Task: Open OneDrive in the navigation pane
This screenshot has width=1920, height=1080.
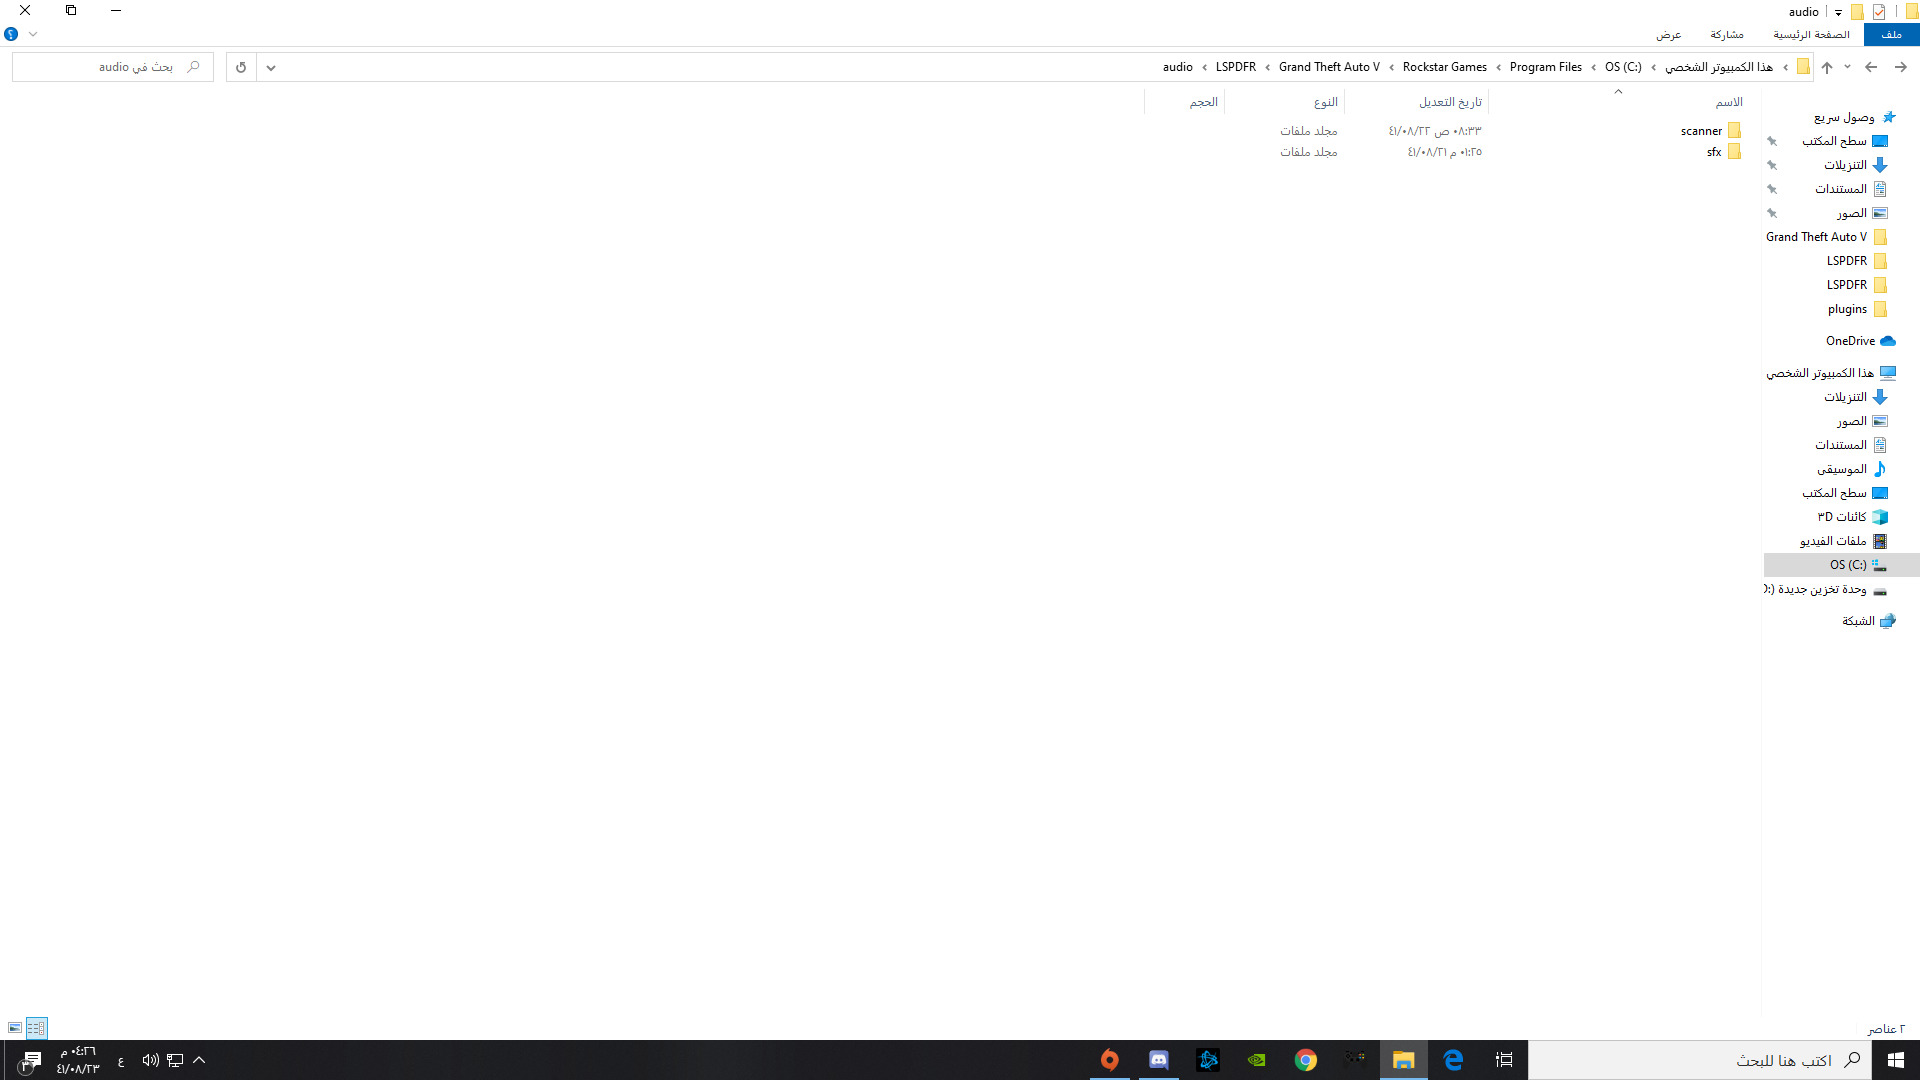Action: point(1850,341)
